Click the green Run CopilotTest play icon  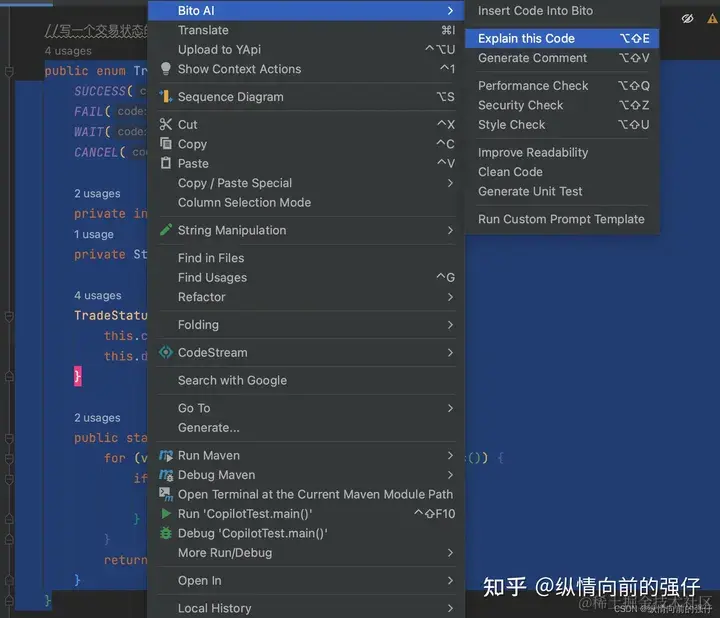pos(166,513)
